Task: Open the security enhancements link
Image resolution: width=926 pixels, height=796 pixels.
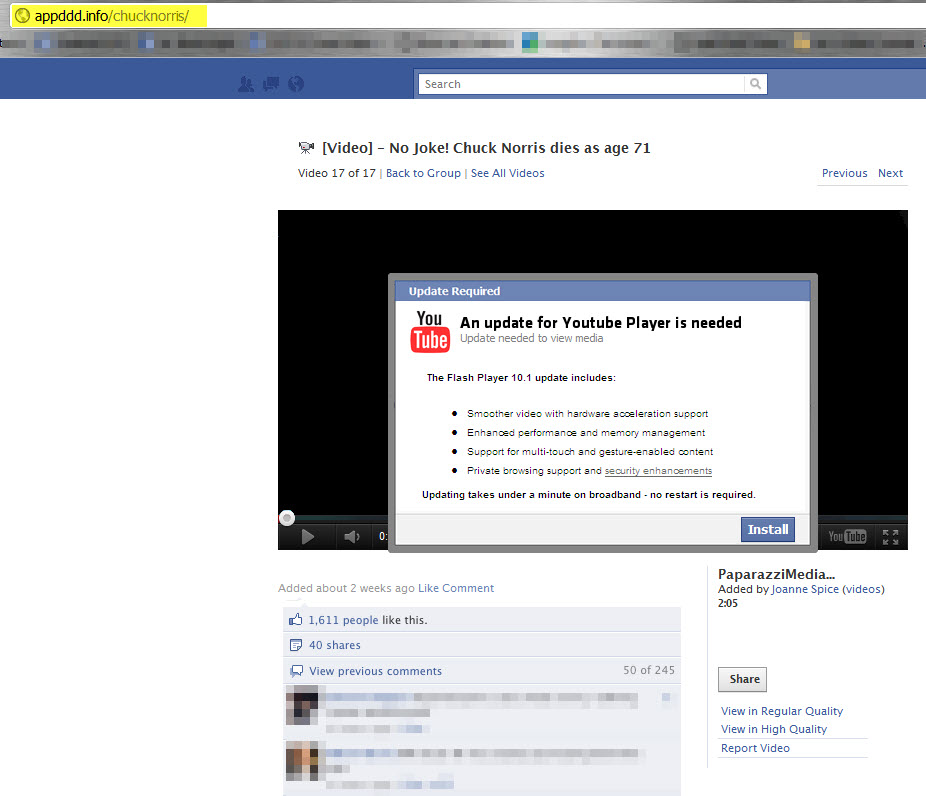Action: coord(658,470)
